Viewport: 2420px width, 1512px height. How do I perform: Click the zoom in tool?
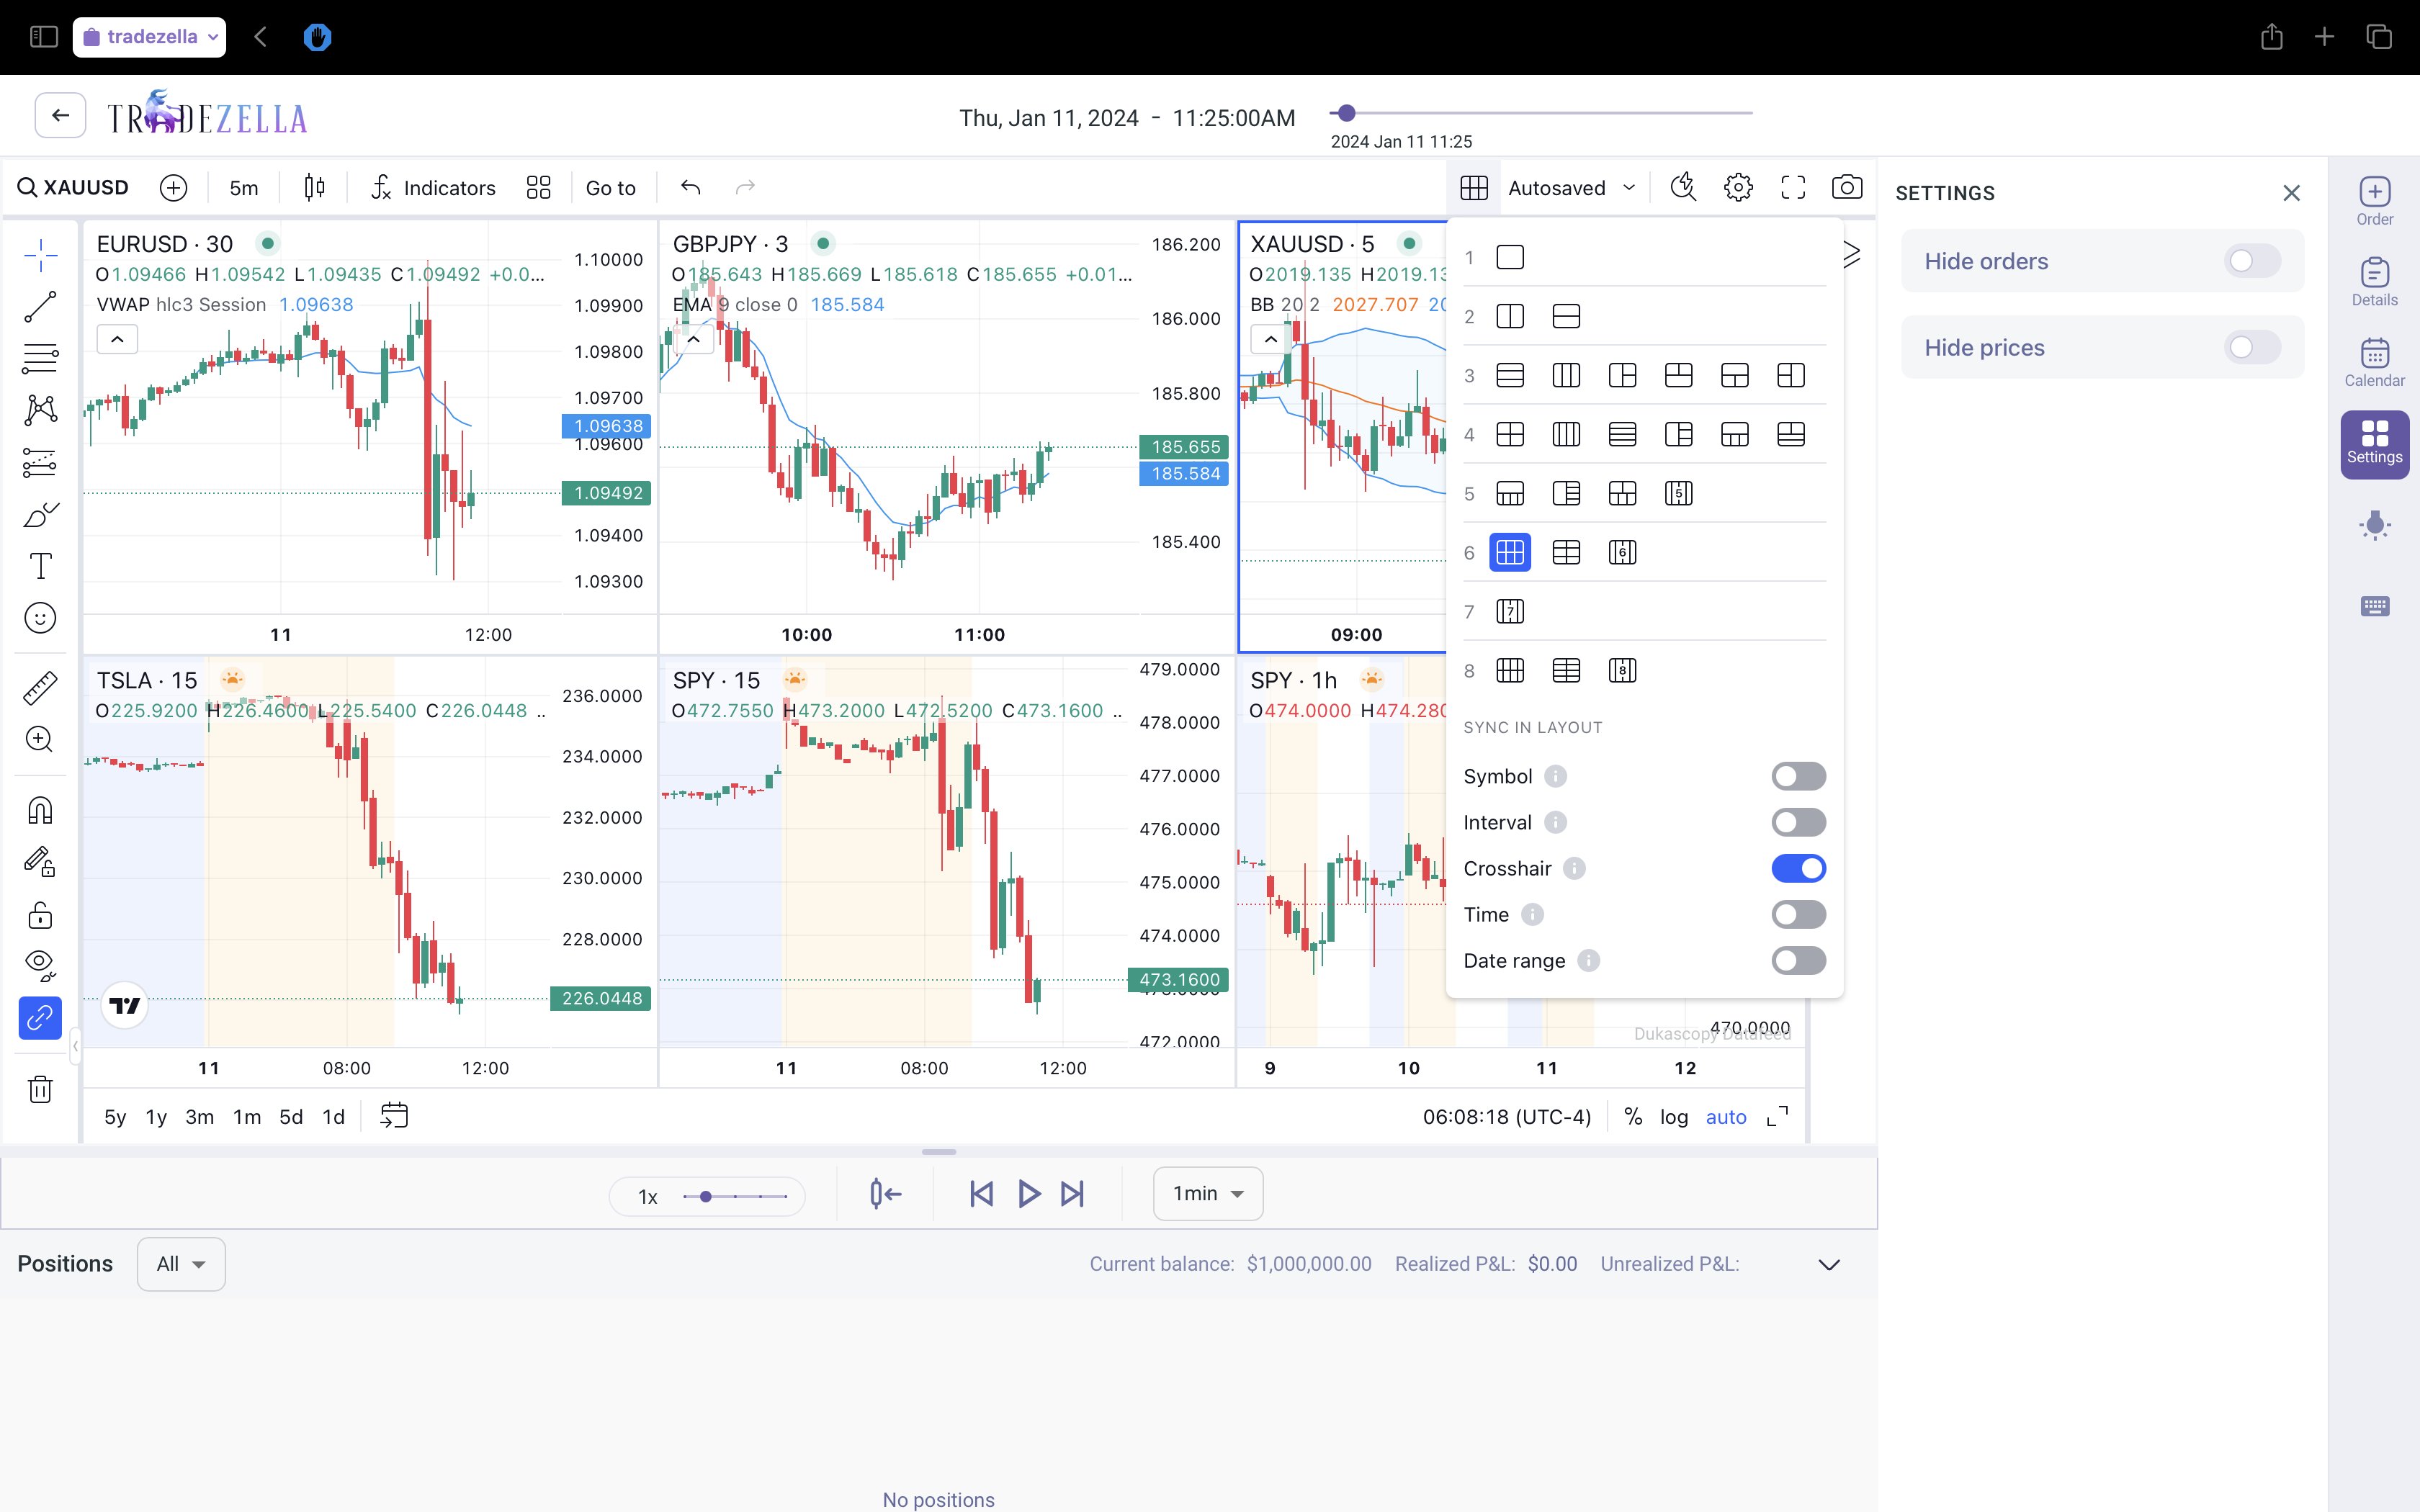click(40, 740)
